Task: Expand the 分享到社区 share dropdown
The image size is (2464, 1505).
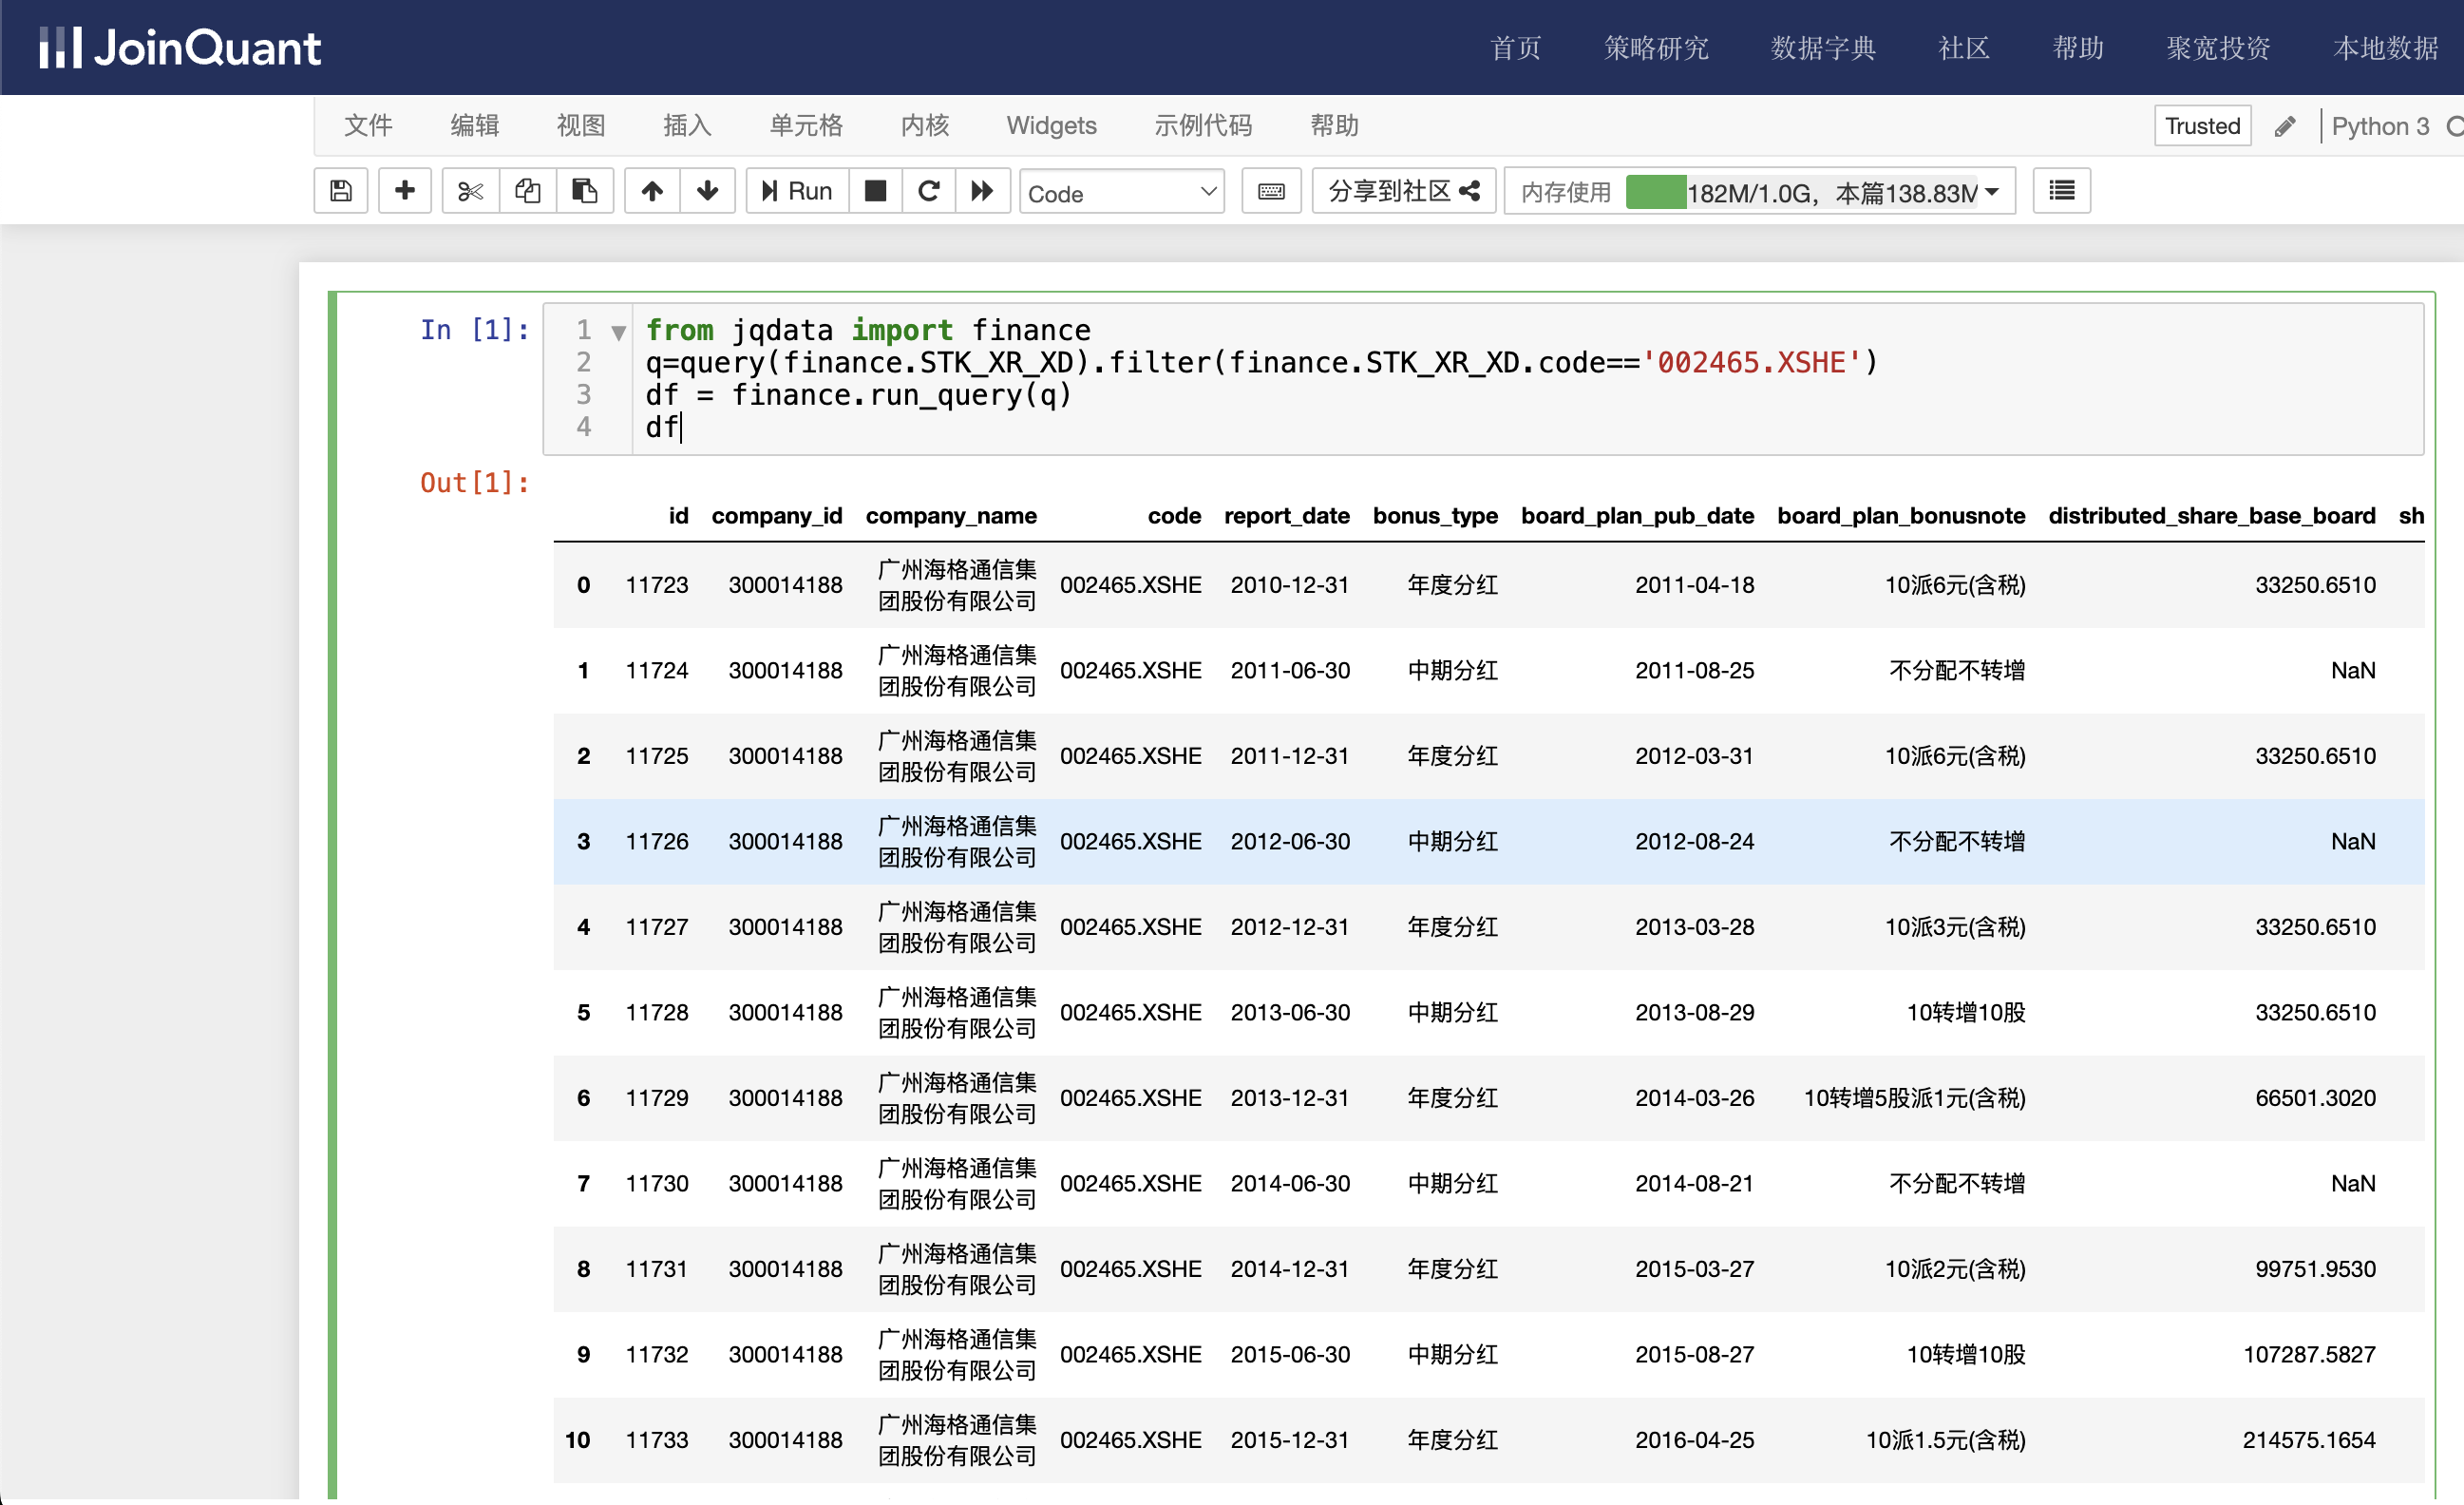Action: click(1397, 192)
